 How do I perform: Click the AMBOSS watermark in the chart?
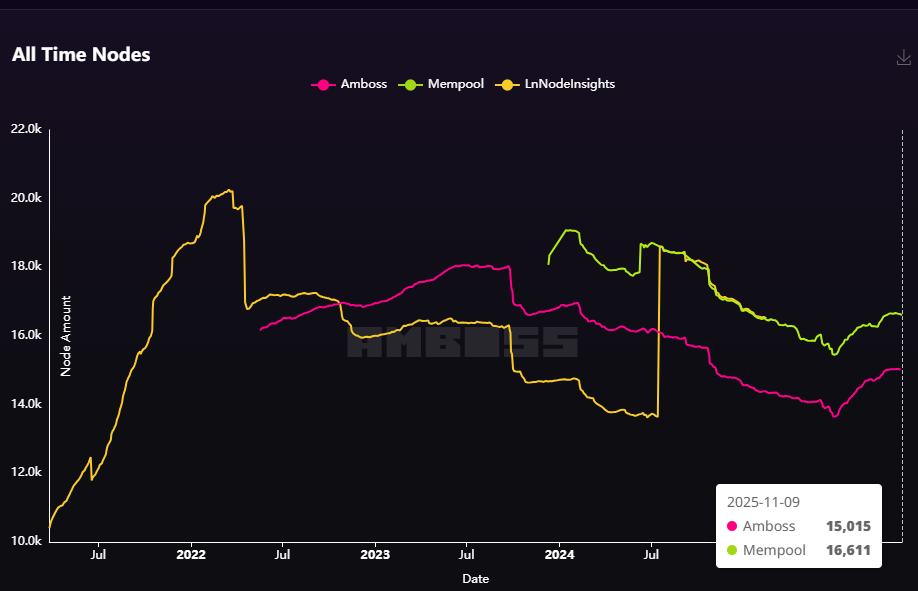(460, 343)
